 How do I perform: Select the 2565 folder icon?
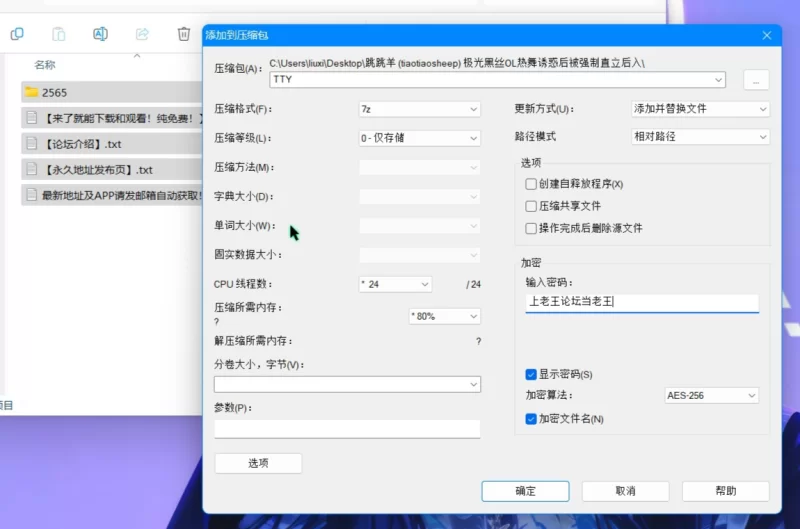32,92
